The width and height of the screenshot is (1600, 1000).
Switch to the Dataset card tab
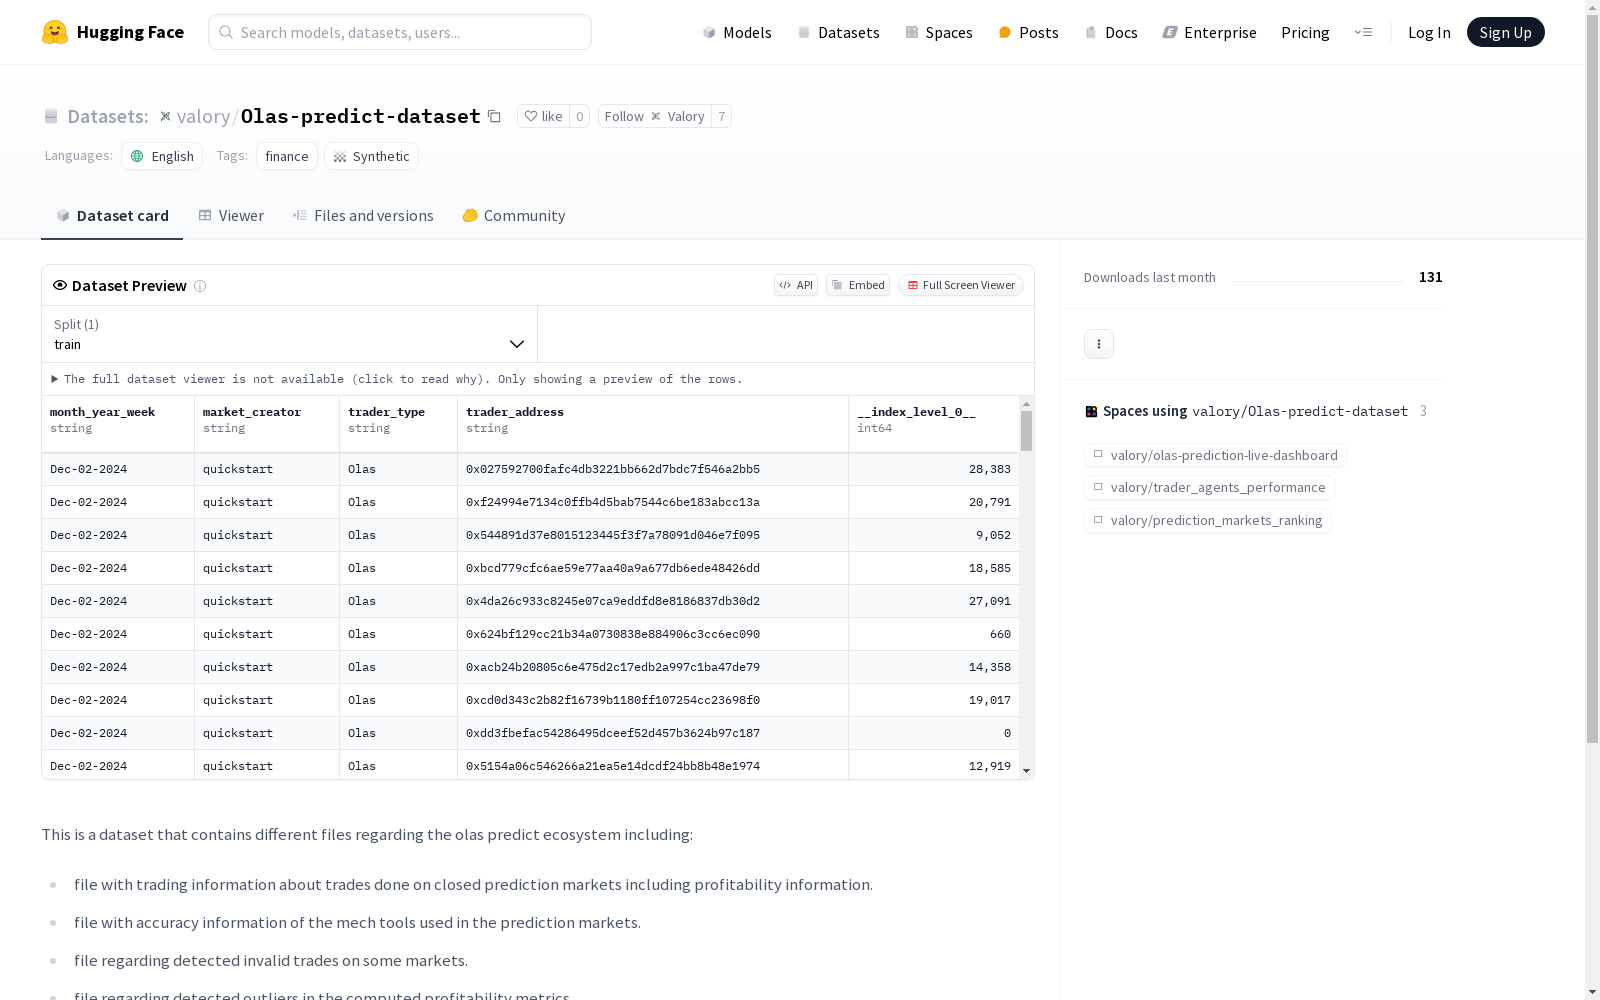coord(112,216)
